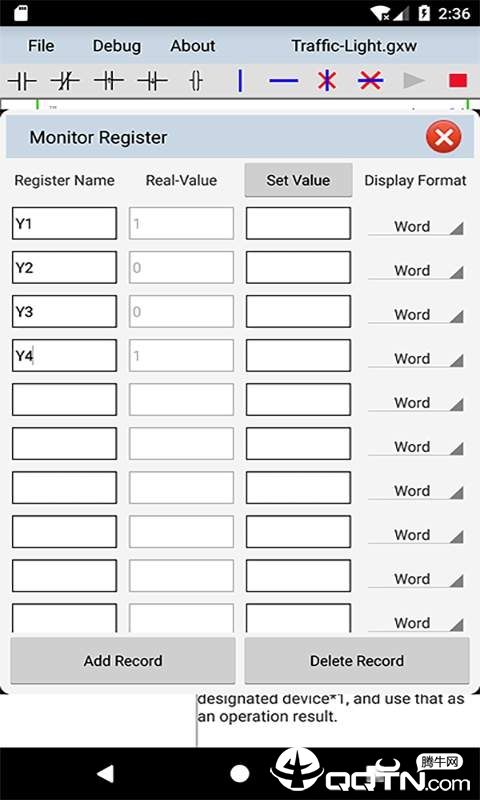Select the delete vertical line tool

tap(326, 81)
